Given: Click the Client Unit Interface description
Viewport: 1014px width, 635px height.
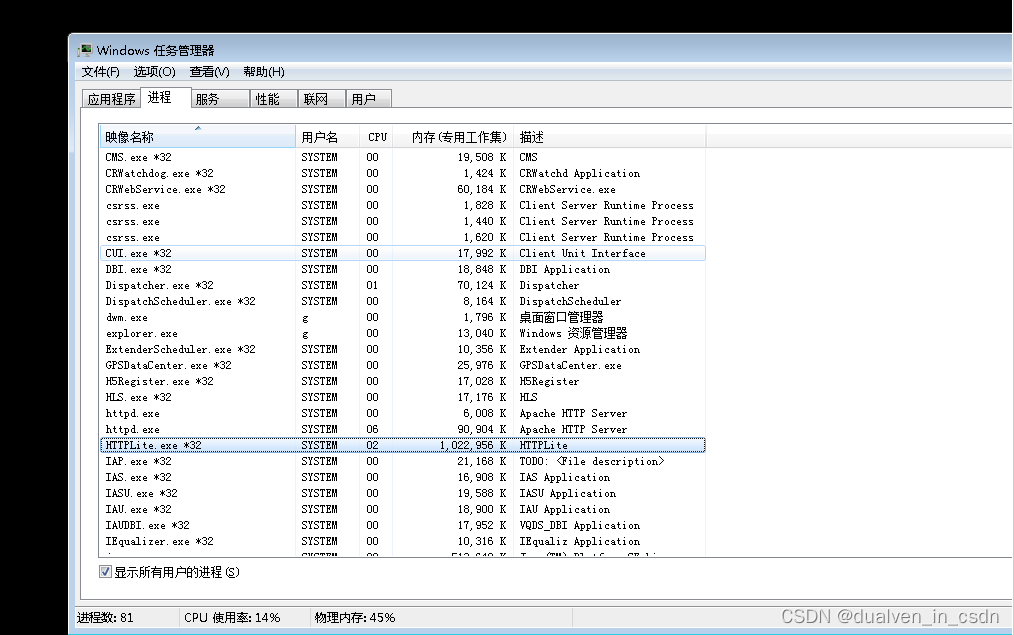Looking at the screenshot, I should coord(582,253).
